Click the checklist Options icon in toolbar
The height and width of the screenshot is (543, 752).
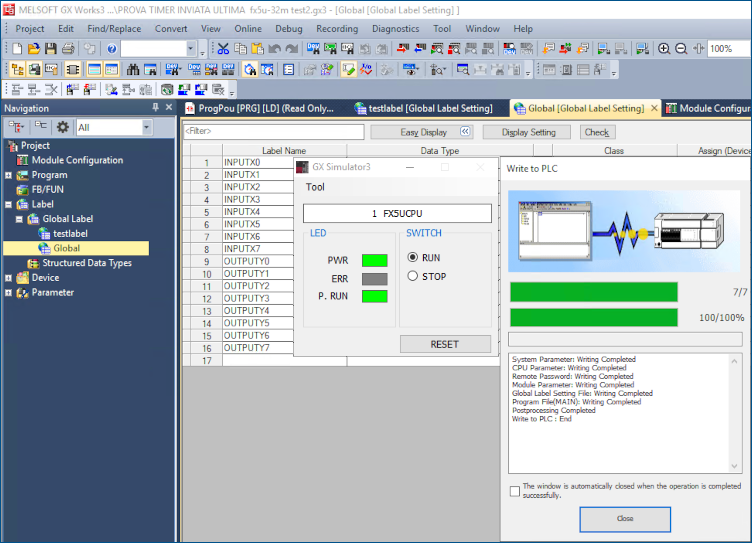pyautogui.click(x=288, y=70)
